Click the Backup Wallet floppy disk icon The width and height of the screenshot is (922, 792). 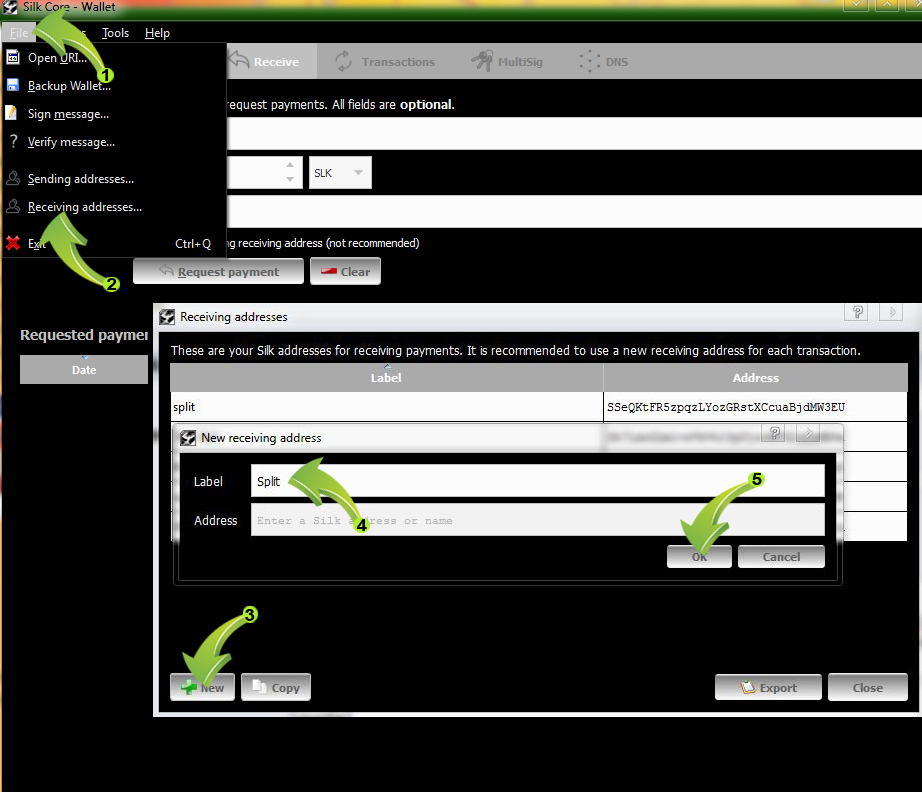[x=12, y=85]
